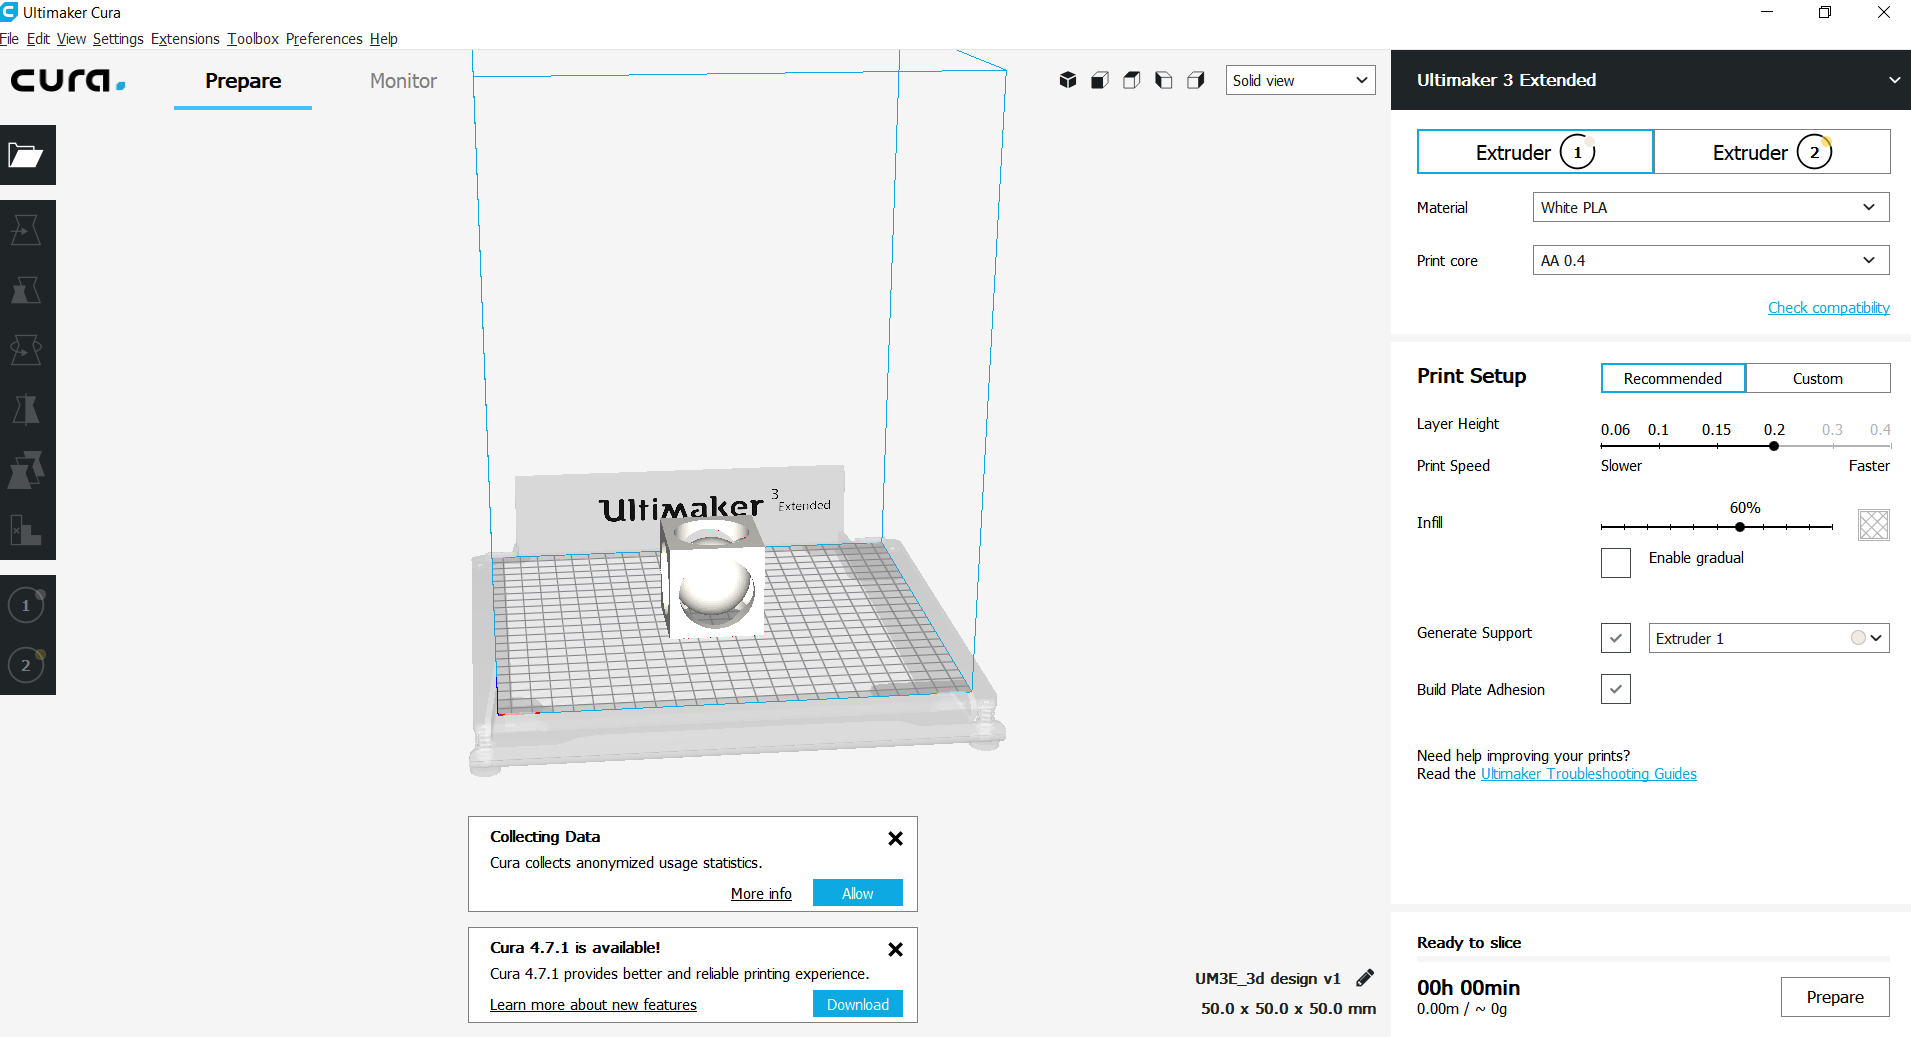Choose extruder 2 button in left sidebar
The width and height of the screenshot is (1911, 1037).
[27, 665]
